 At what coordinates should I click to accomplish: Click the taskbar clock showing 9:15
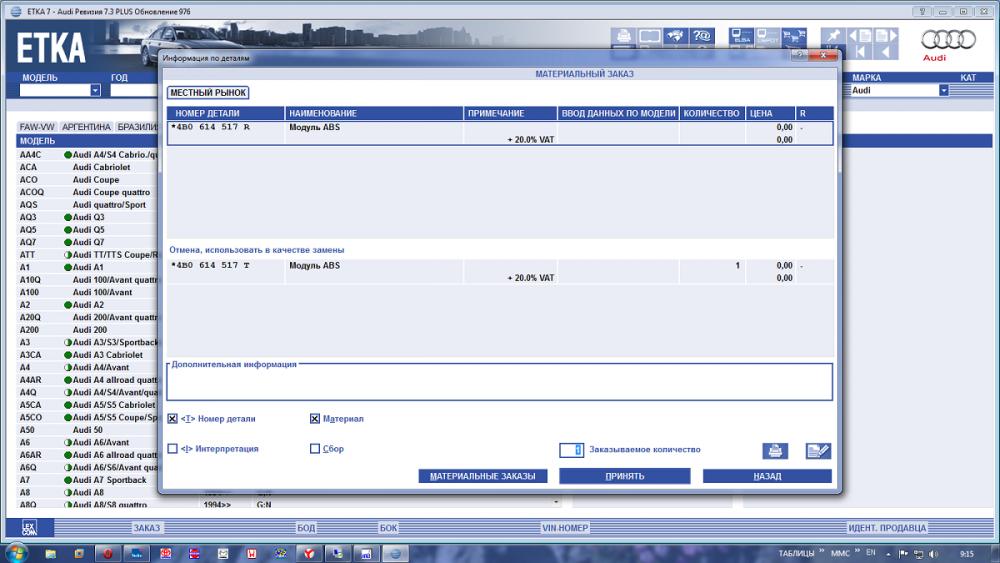click(x=967, y=554)
